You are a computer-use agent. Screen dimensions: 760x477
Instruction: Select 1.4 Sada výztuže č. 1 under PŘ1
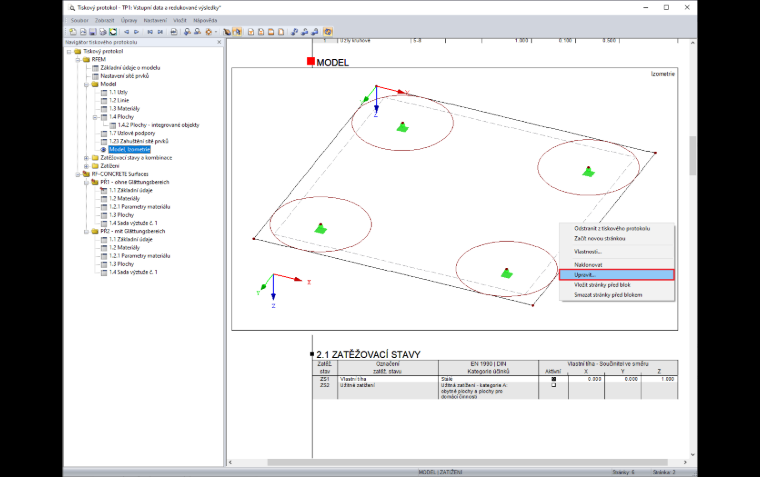[x=133, y=223]
